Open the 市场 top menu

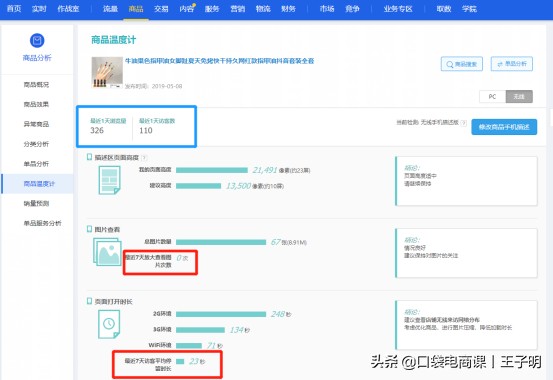click(327, 9)
